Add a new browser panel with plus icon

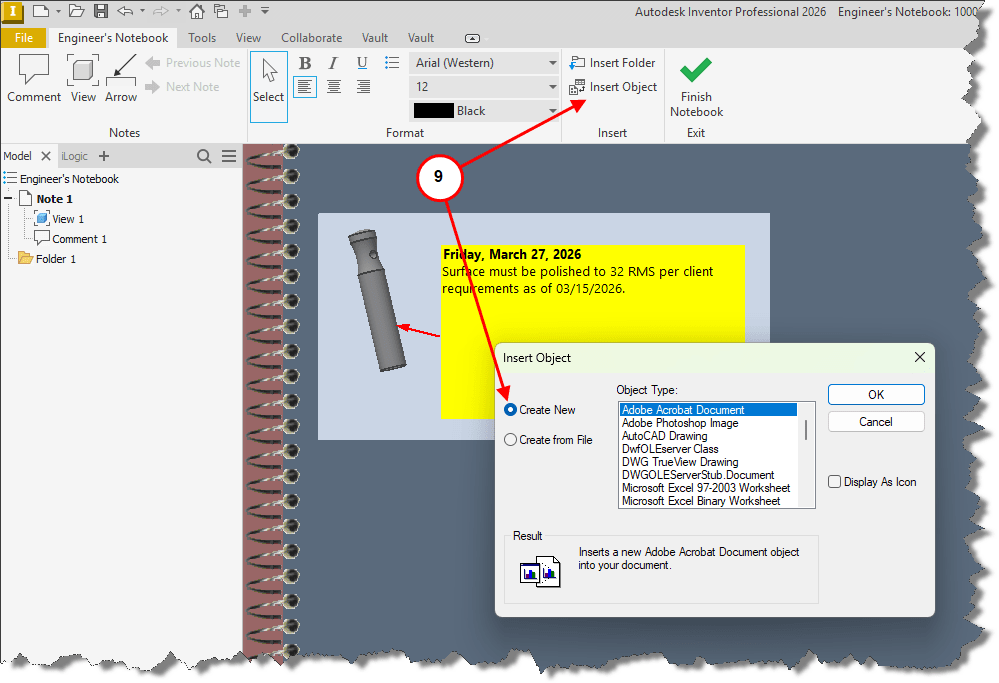pyautogui.click(x=104, y=156)
